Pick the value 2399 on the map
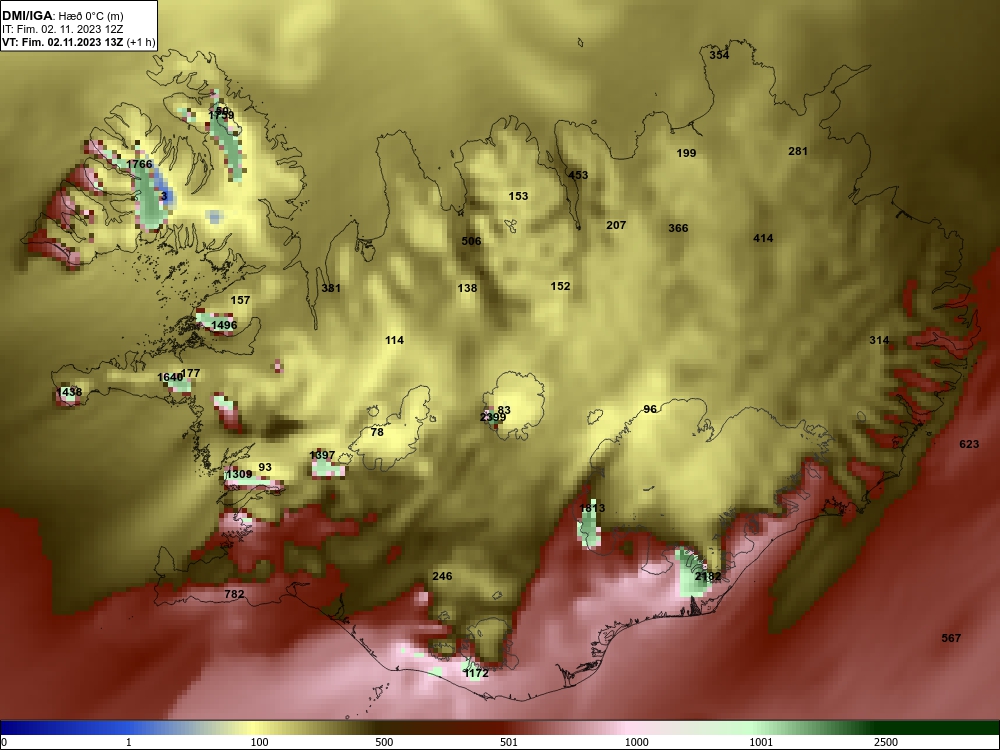 pyautogui.click(x=493, y=417)
